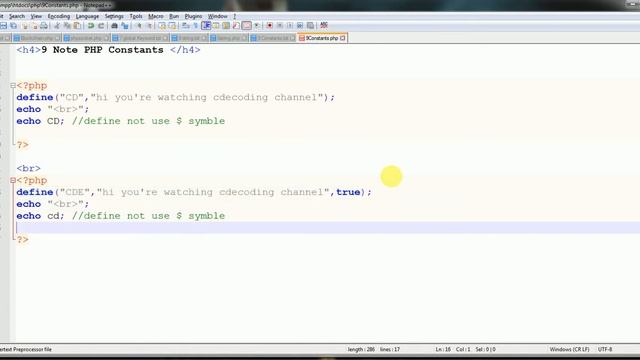Click Run macro multiple times icon
This screenshot has height=360, width=640.
(x=300, y=26)
